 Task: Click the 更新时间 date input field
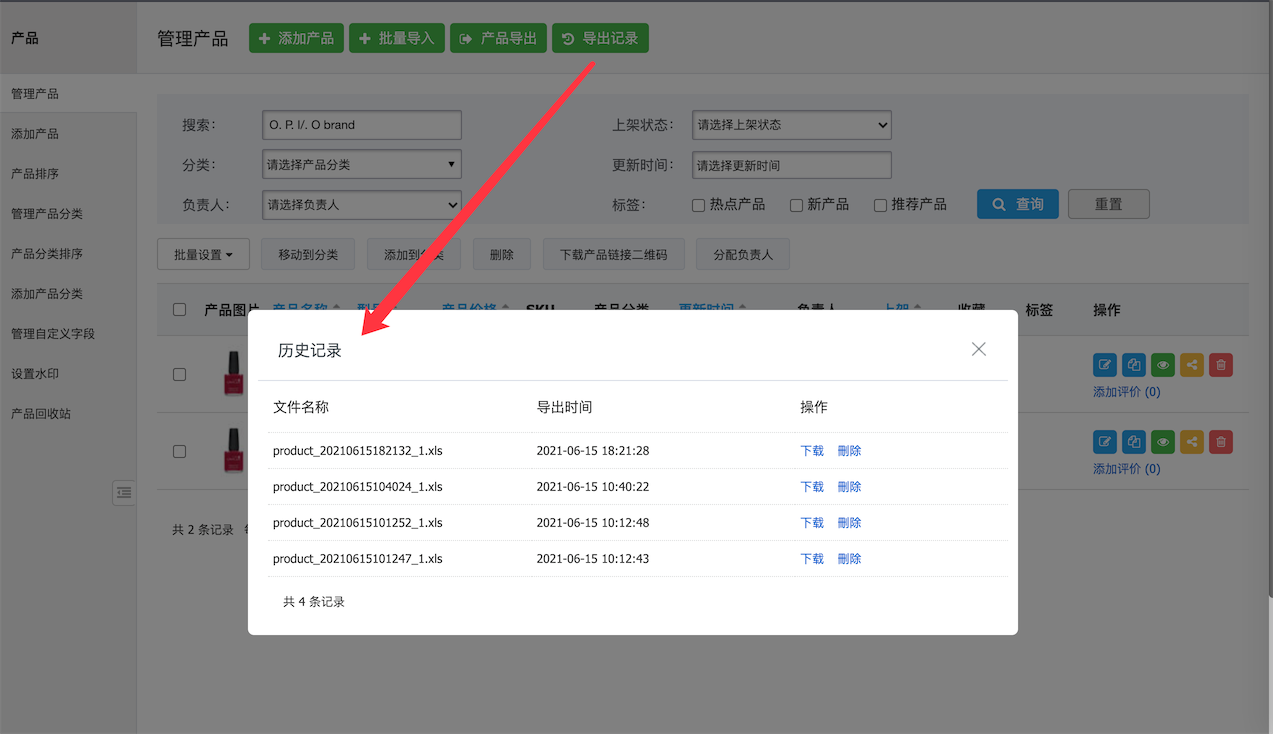(791, 165)
